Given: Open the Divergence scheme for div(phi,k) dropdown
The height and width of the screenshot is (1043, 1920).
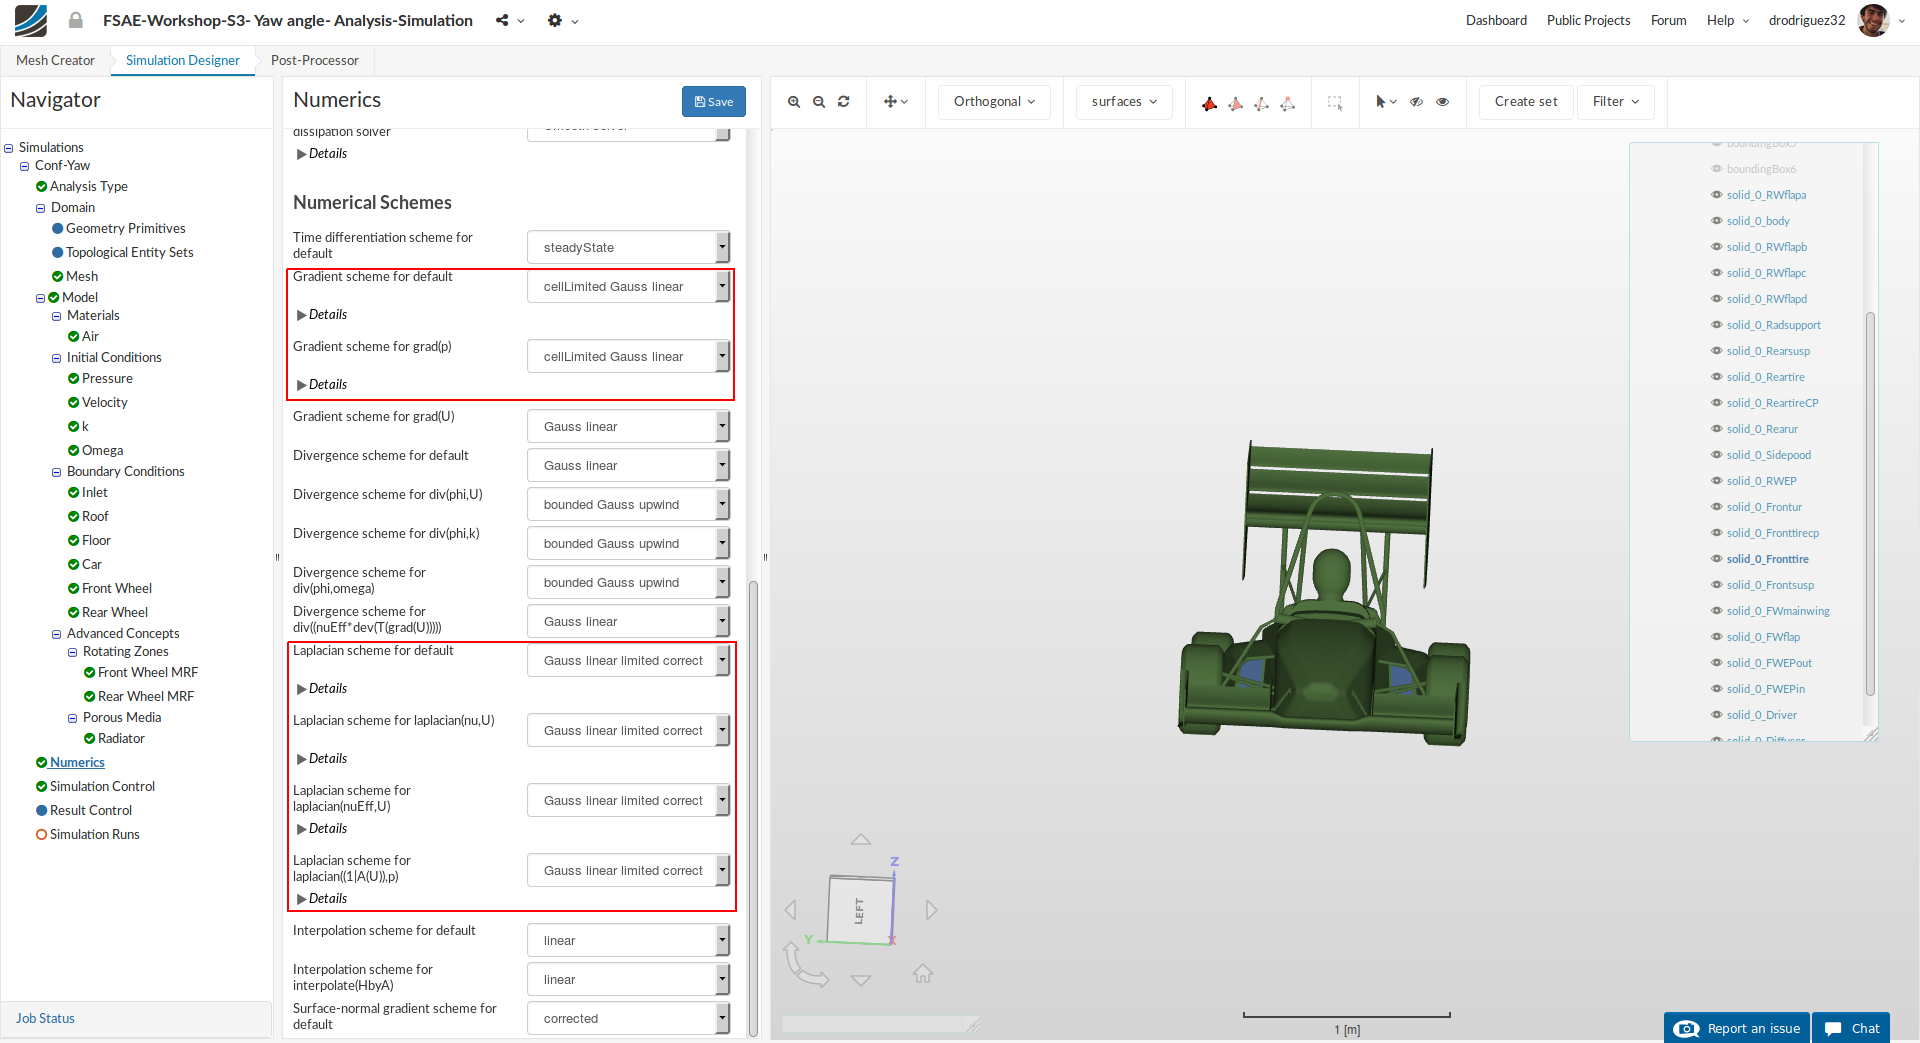Looking at the screenshot, I should coord(628,544).
